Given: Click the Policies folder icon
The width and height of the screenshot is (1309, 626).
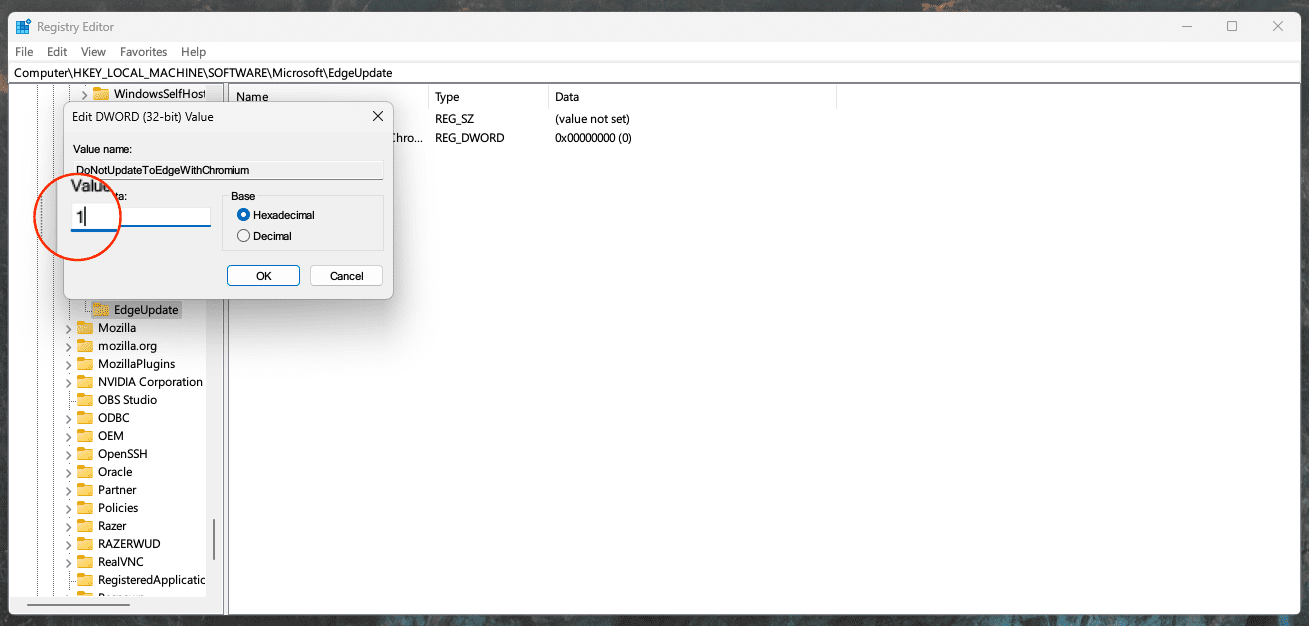Looking at the screenshot, I should click(85, 508).
